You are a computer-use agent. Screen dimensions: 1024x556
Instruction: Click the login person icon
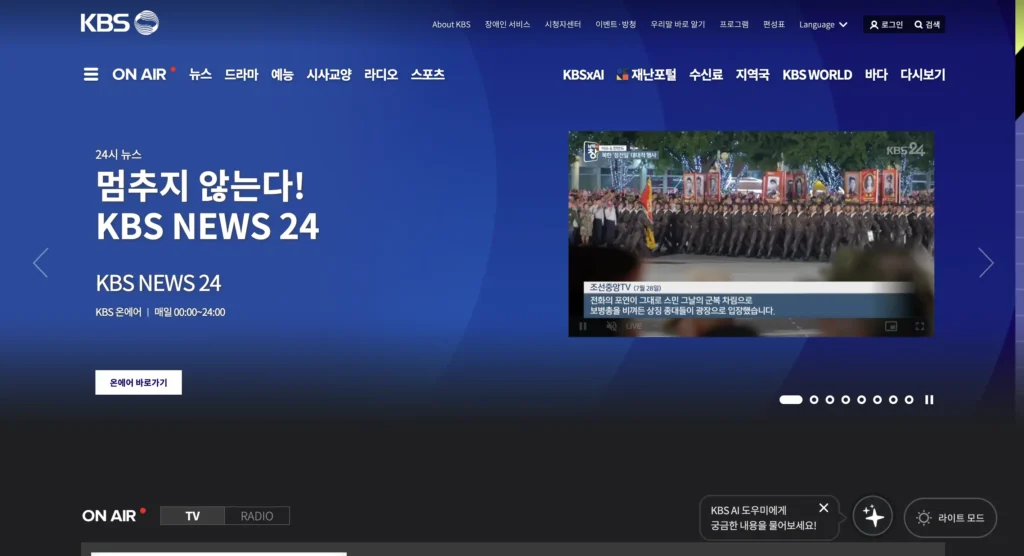(874, 25)
